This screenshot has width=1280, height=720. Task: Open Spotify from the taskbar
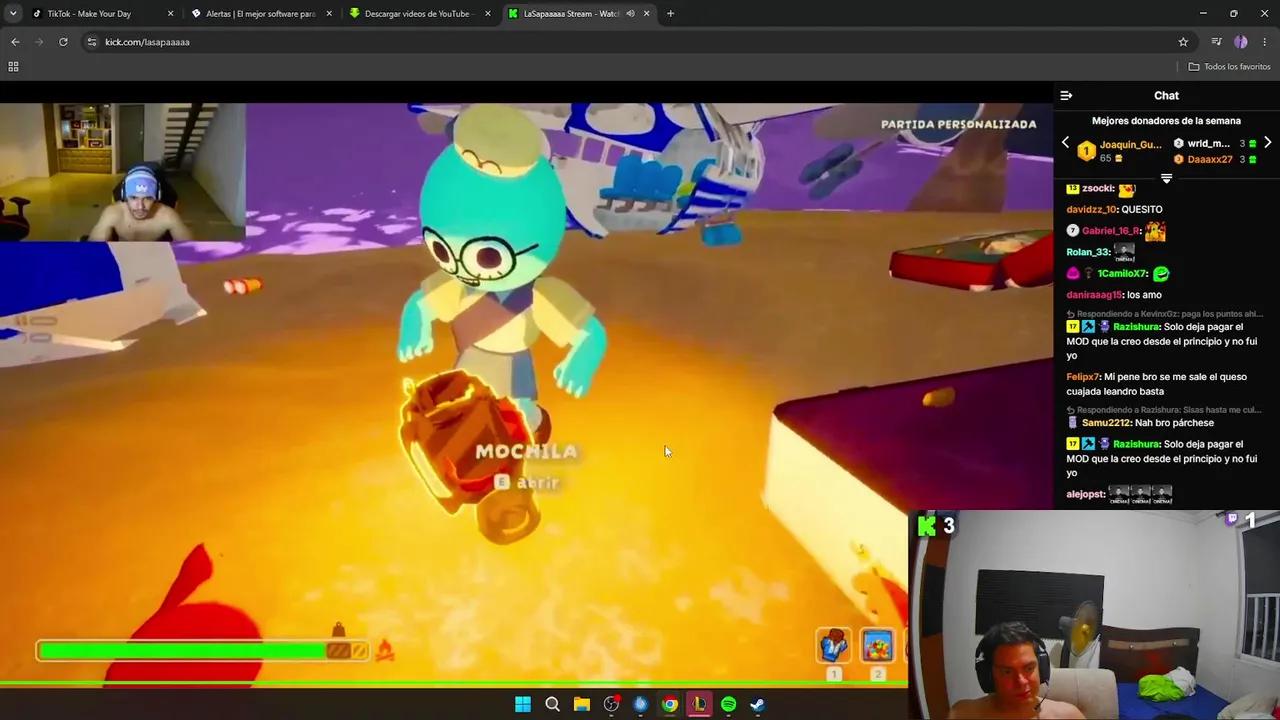729,705
